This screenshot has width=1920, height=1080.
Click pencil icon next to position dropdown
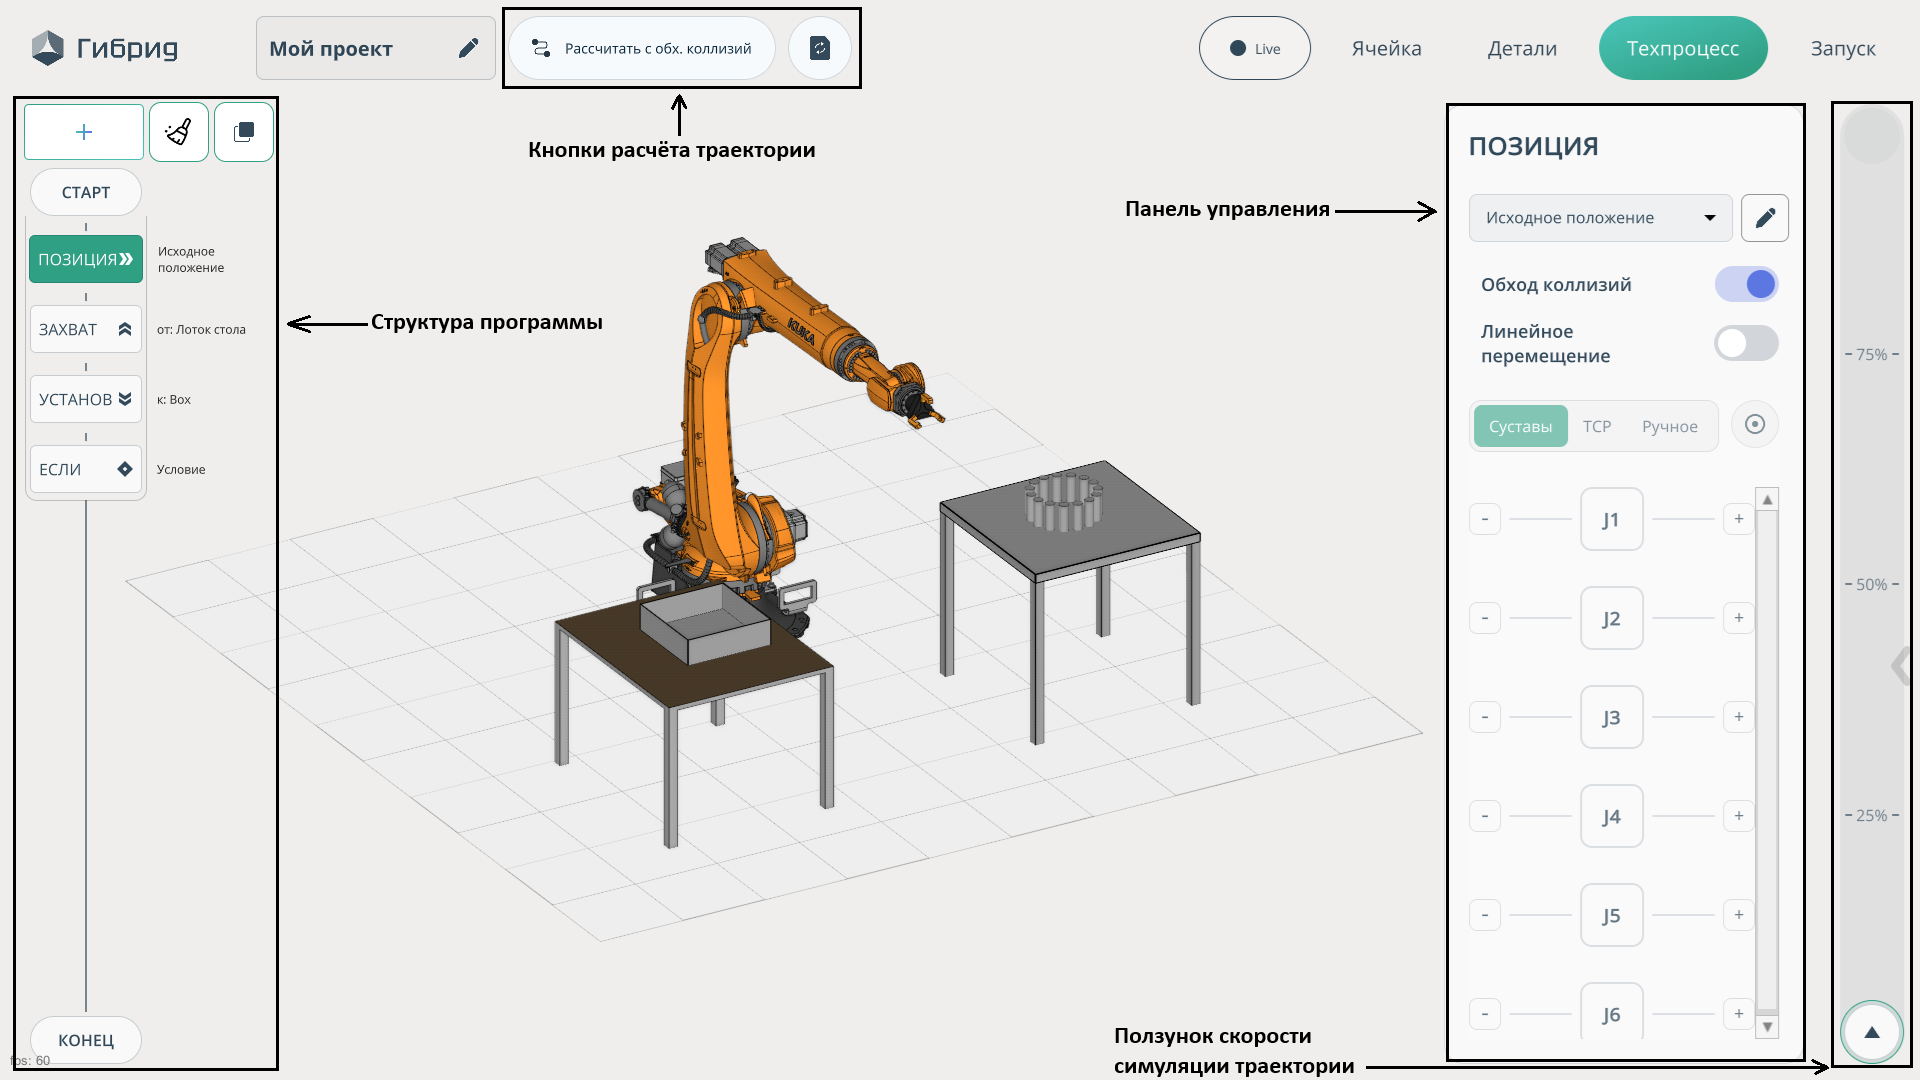pyautogui.click(x=1764, y=218)
